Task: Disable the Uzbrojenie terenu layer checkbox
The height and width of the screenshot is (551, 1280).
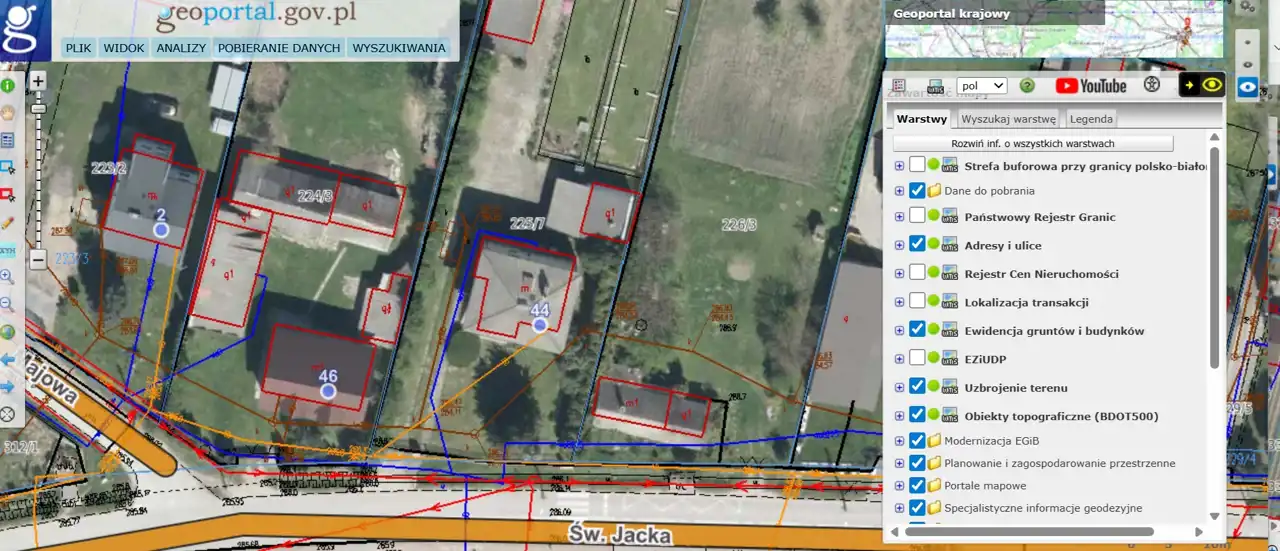Action: pos(917,387)
